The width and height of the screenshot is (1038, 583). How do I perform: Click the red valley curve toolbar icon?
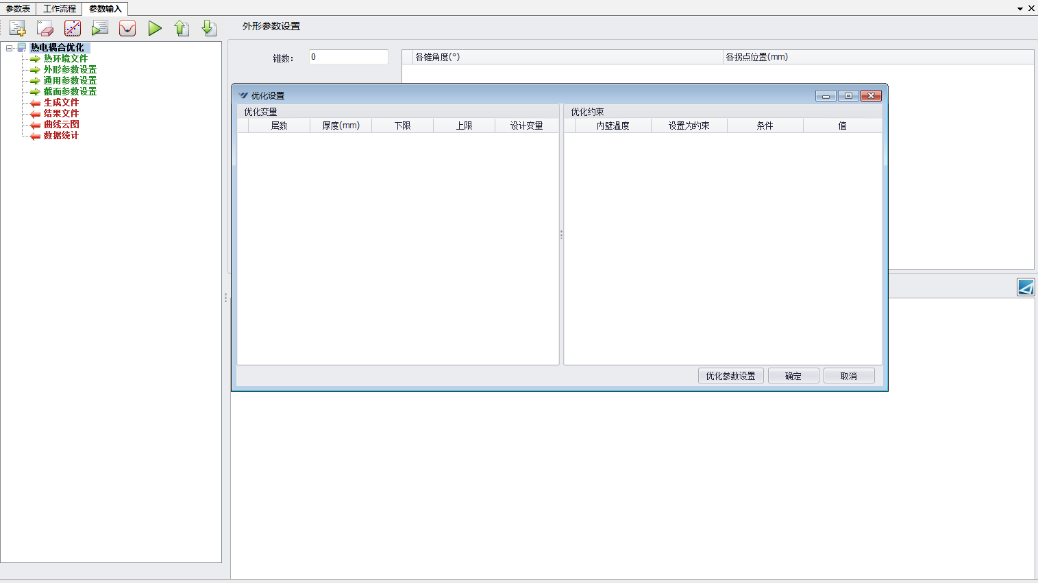(x=128, y=28)
